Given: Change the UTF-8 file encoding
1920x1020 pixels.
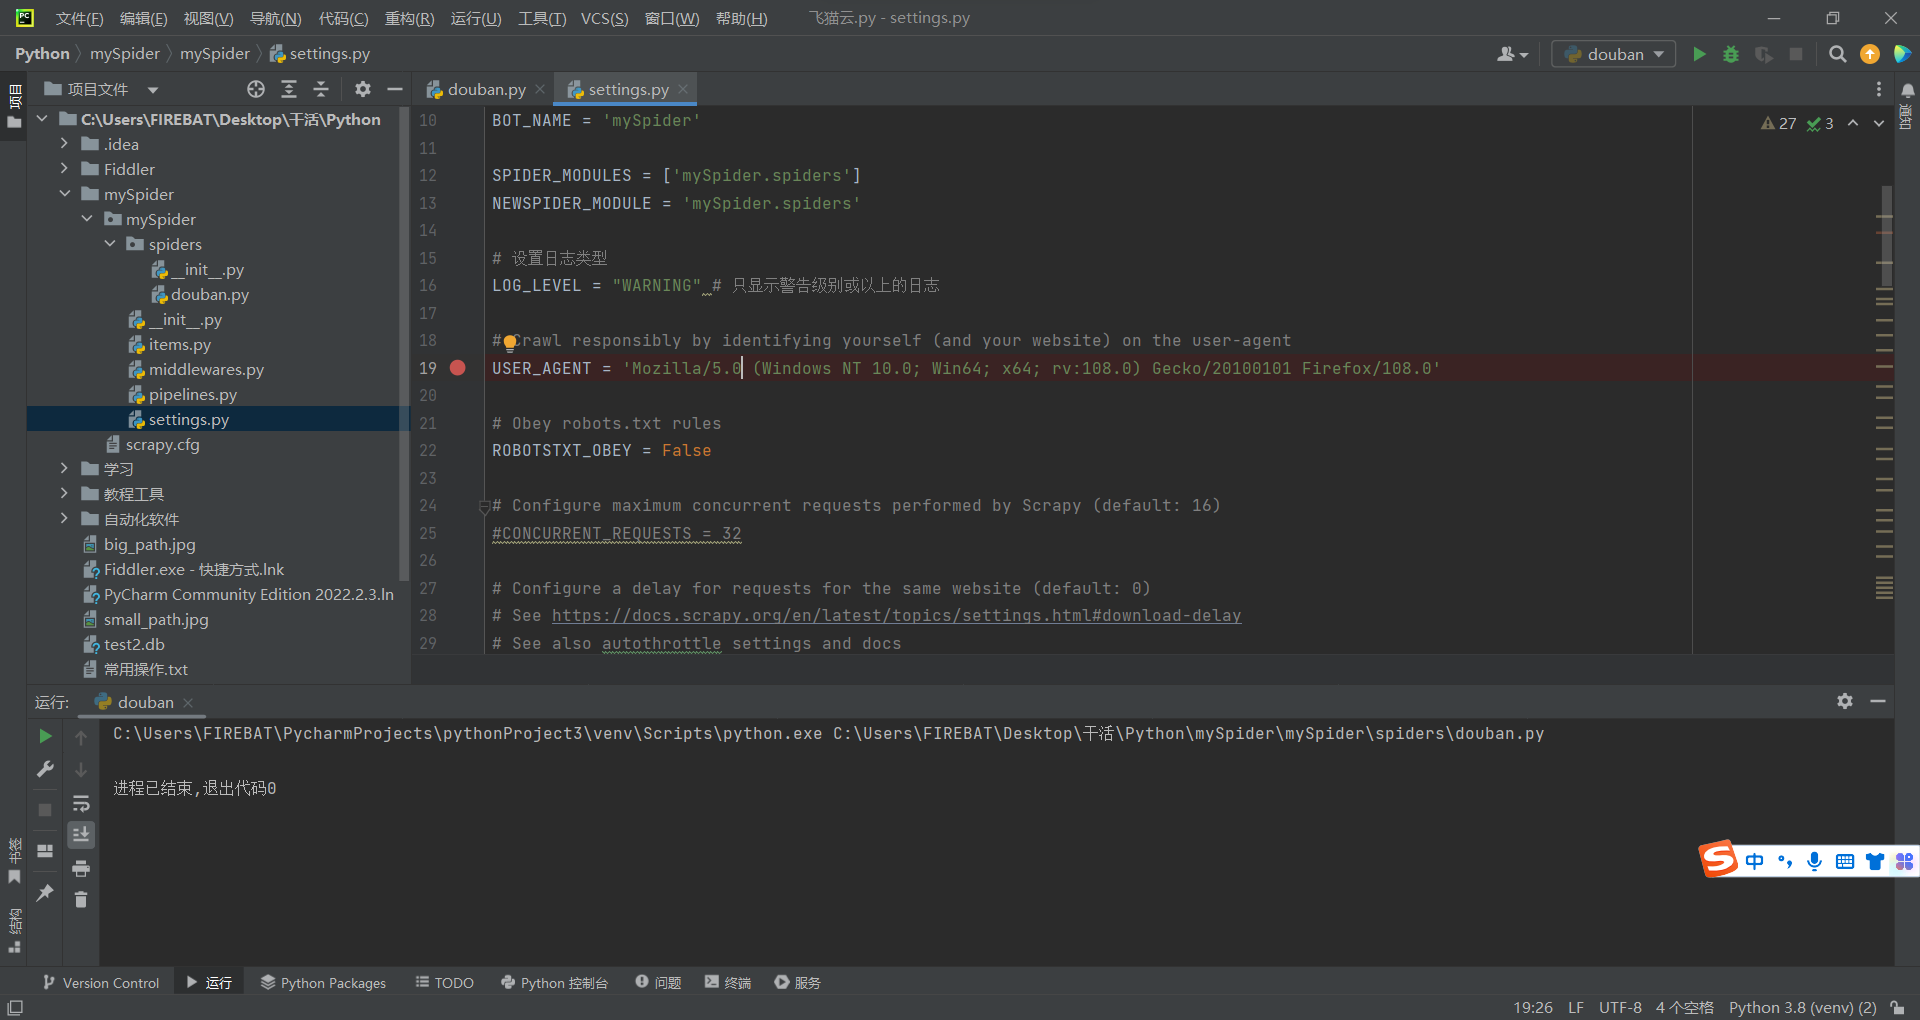Looking at the screenshot, I should [x=1620, y=1007].
